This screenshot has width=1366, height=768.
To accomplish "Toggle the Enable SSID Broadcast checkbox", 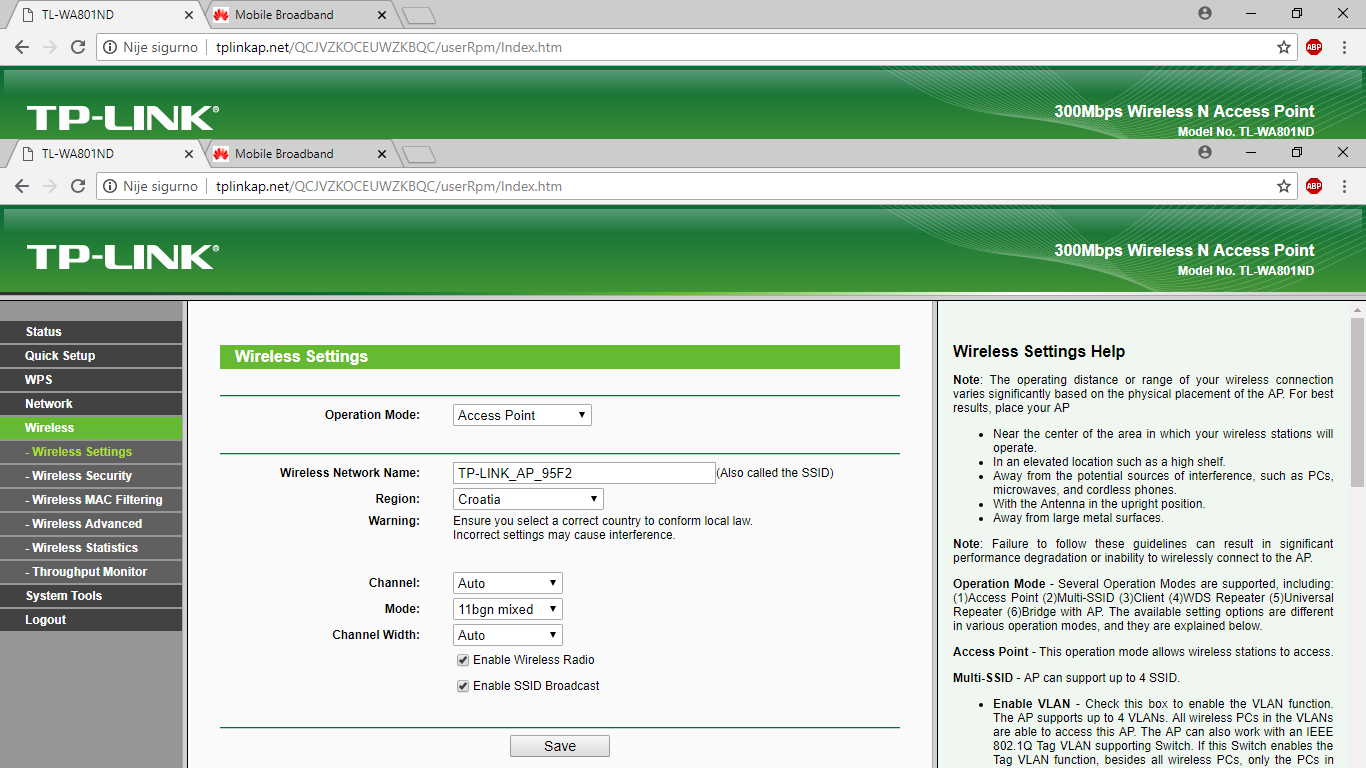I will (x=463, y=686).
